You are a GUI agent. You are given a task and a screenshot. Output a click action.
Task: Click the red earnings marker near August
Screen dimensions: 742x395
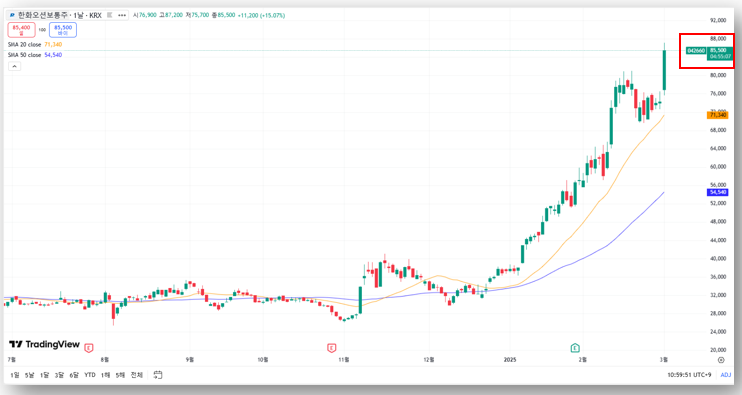point(88,348)
